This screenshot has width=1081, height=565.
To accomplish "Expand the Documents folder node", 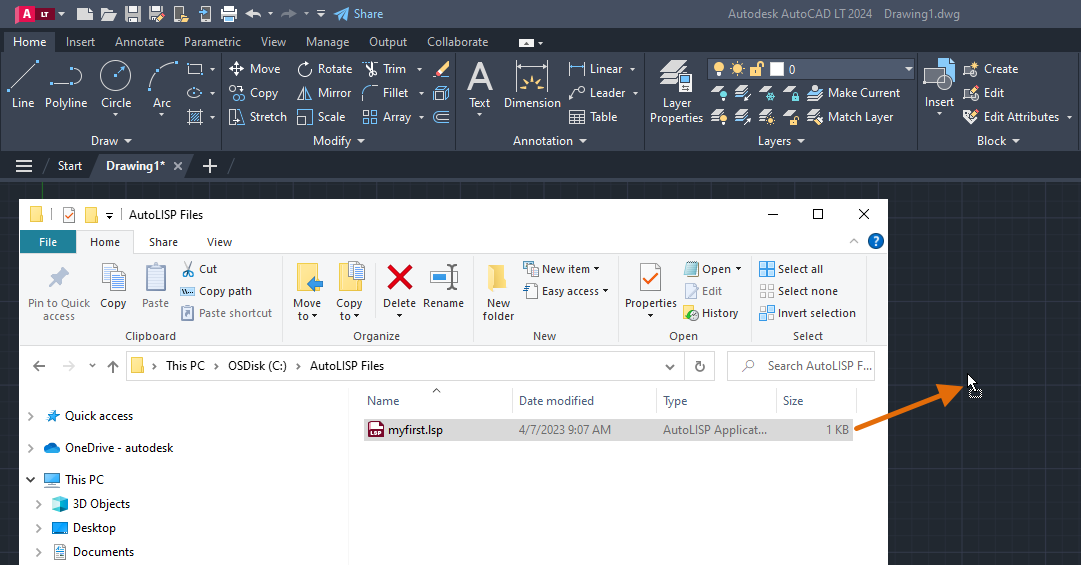I will 39,552.
